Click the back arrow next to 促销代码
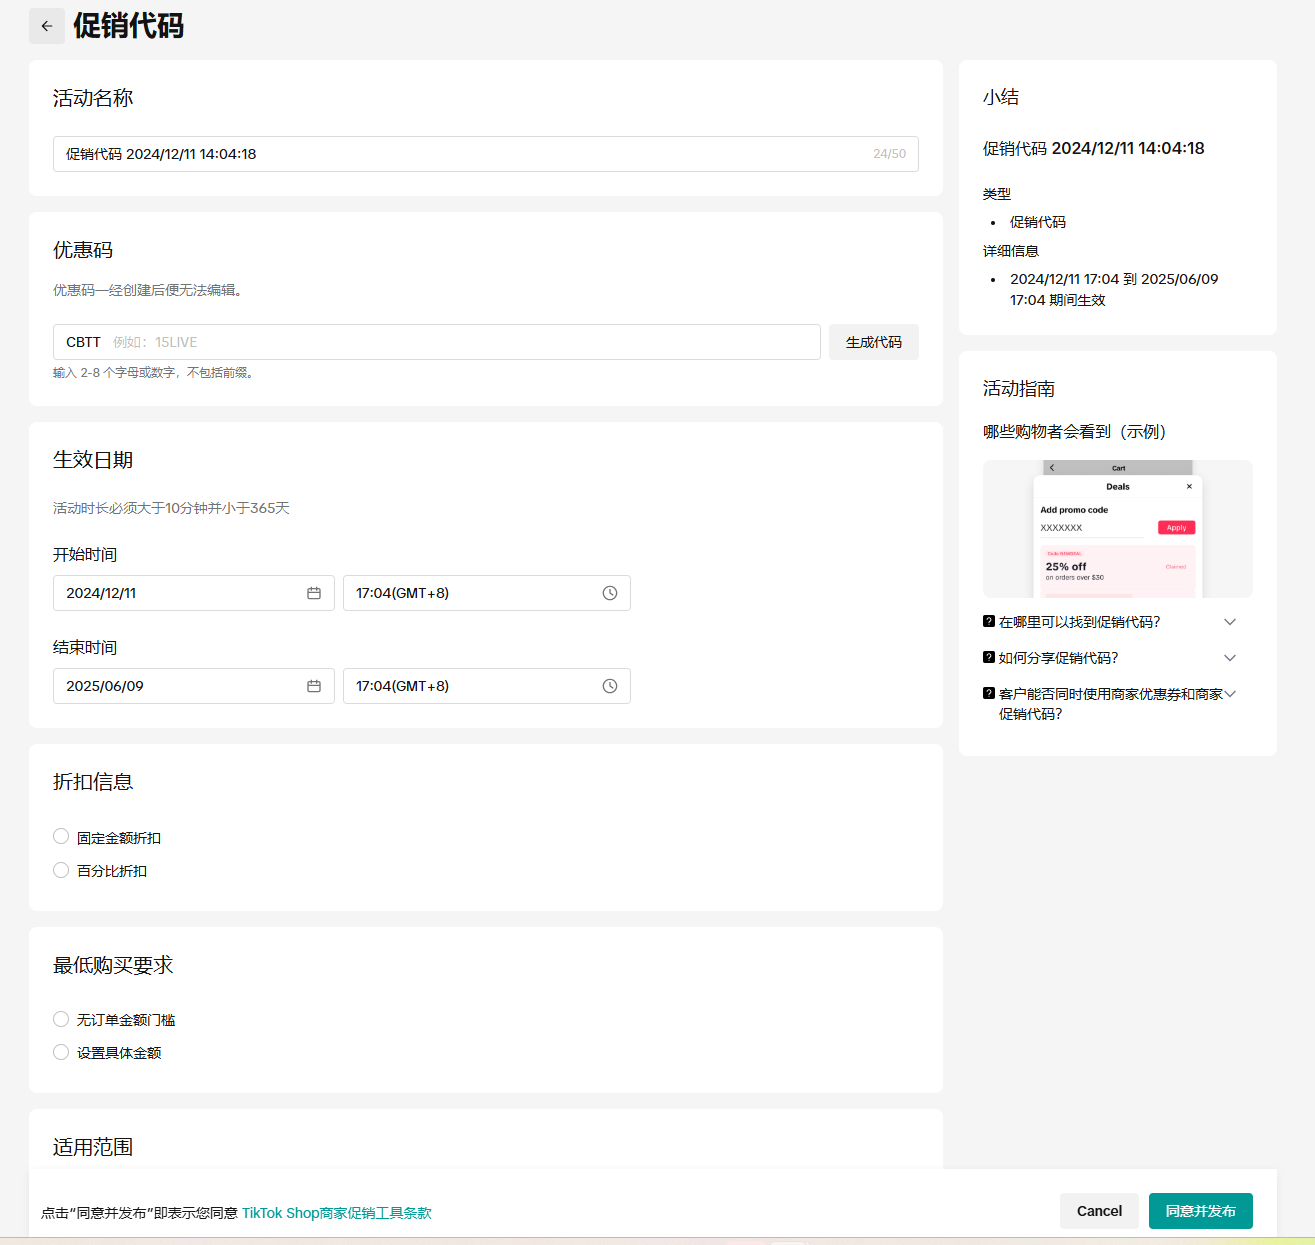The width and height of the screenshot is (1315, 1245). point(47,26)
